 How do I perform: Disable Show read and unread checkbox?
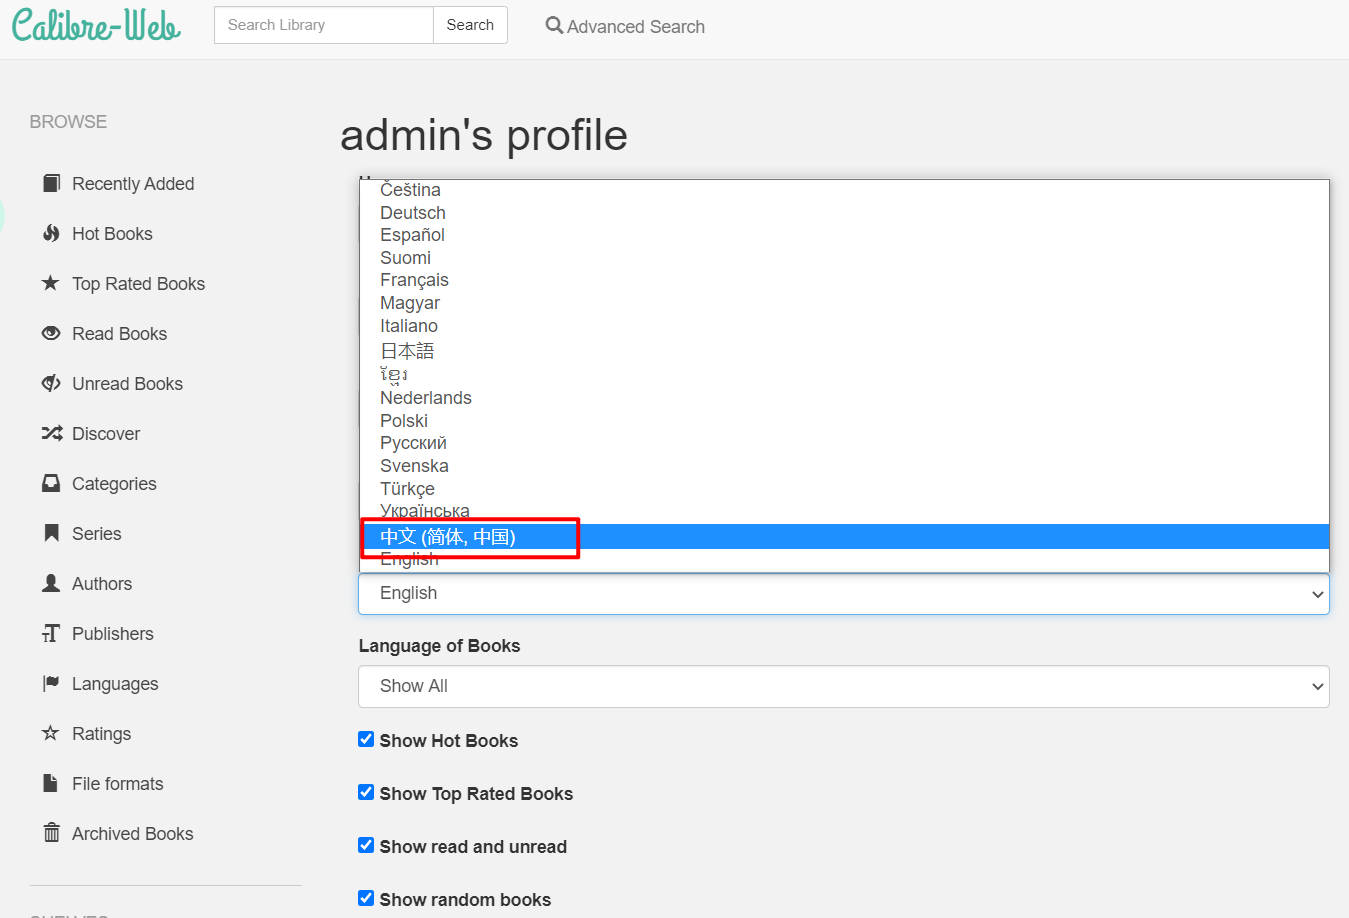click(x=366, y=846)
